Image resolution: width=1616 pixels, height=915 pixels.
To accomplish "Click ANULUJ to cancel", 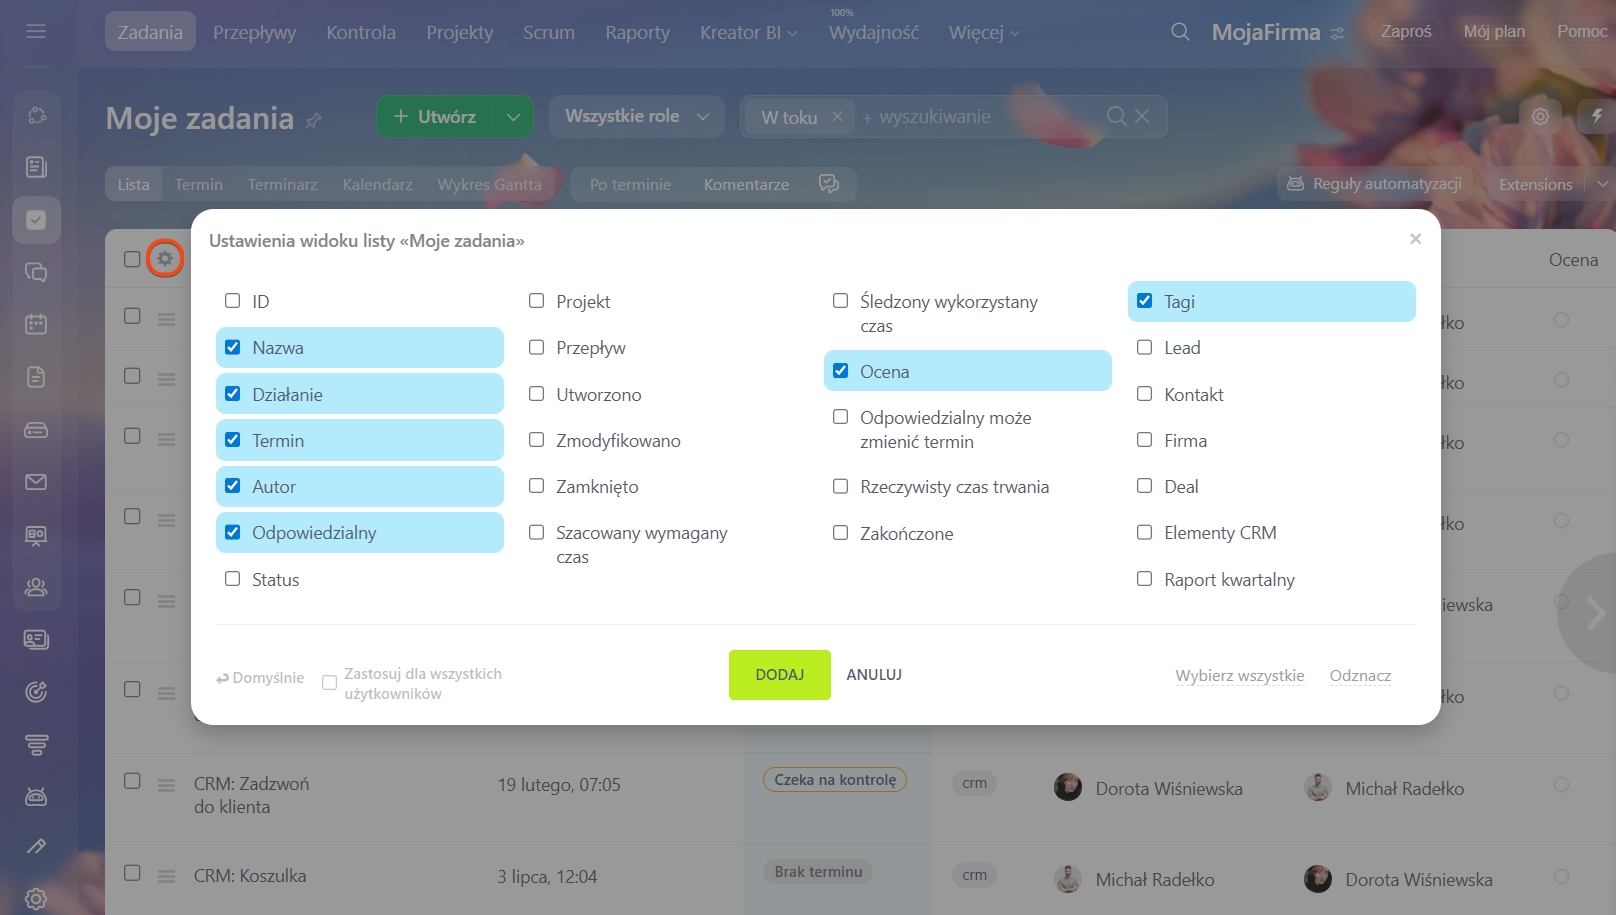I will (874, 675).
